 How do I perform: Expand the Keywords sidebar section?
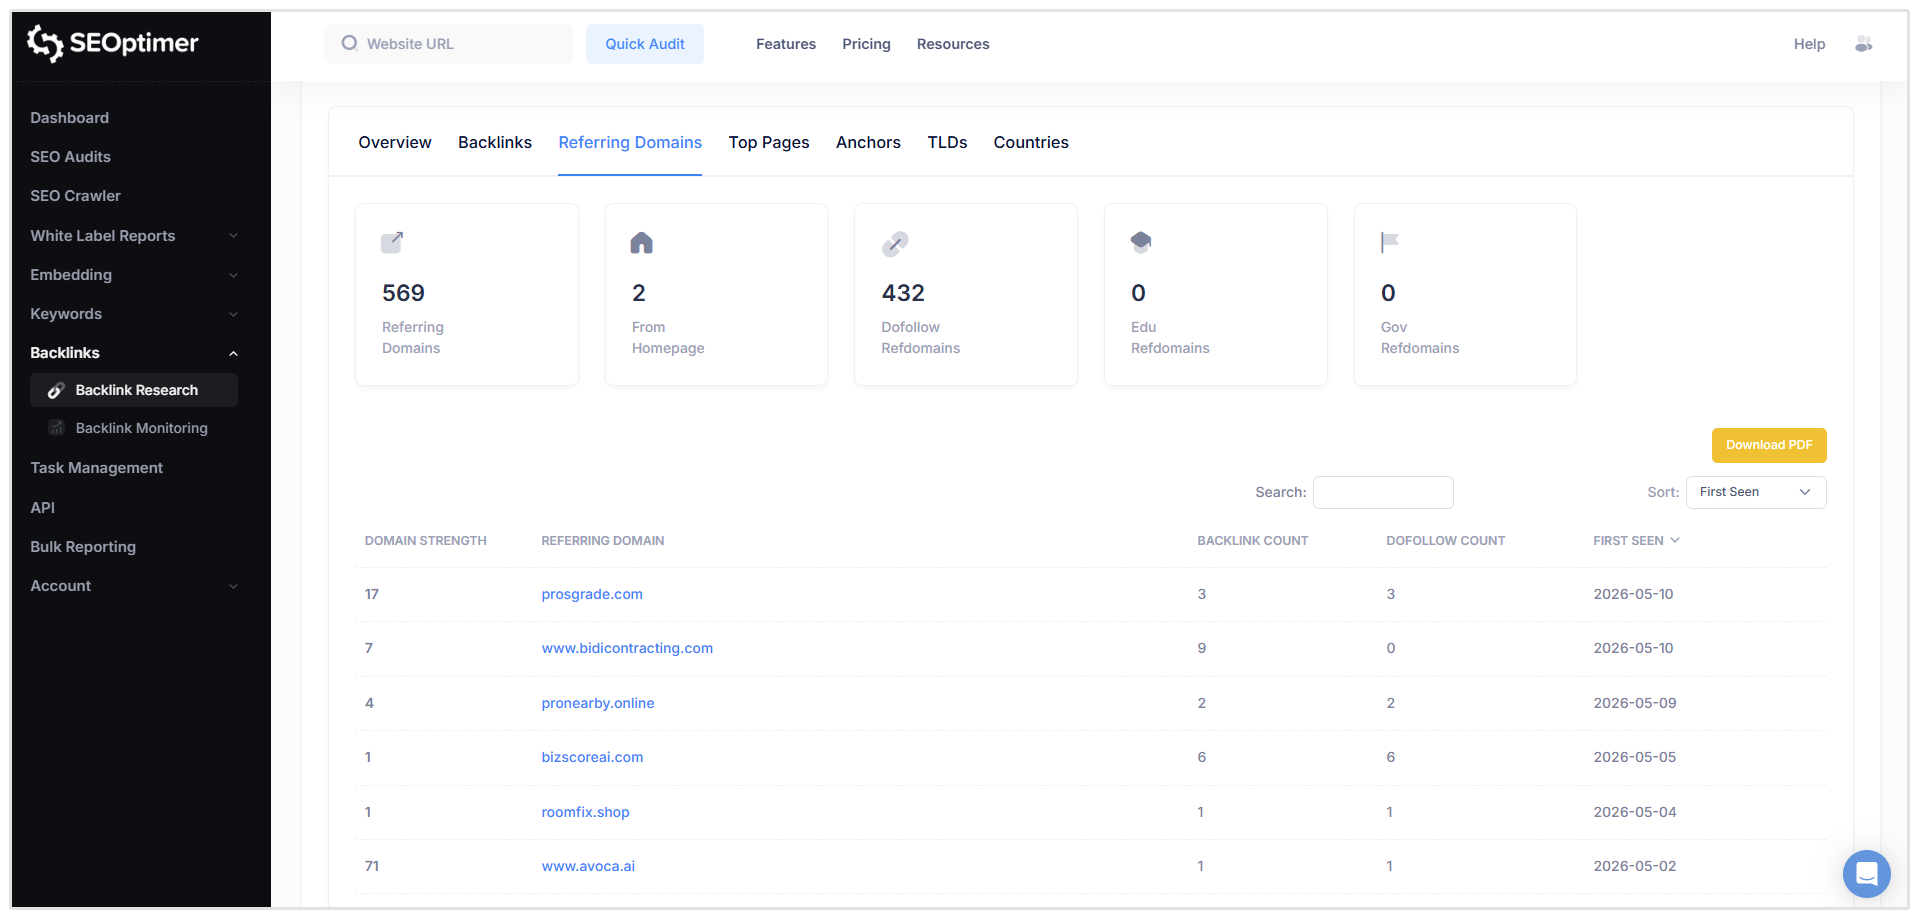134,314
